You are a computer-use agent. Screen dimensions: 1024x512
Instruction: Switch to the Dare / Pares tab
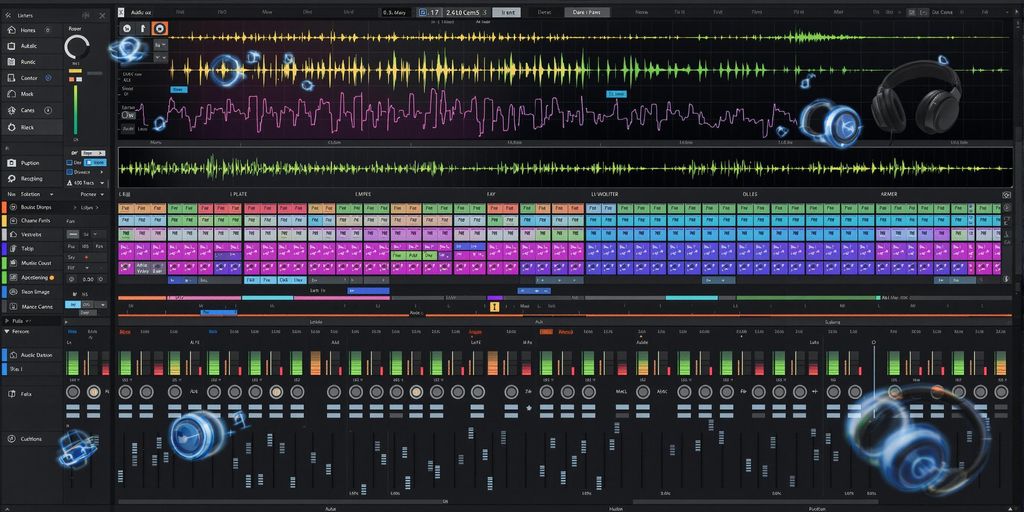[x=588, y=12]
